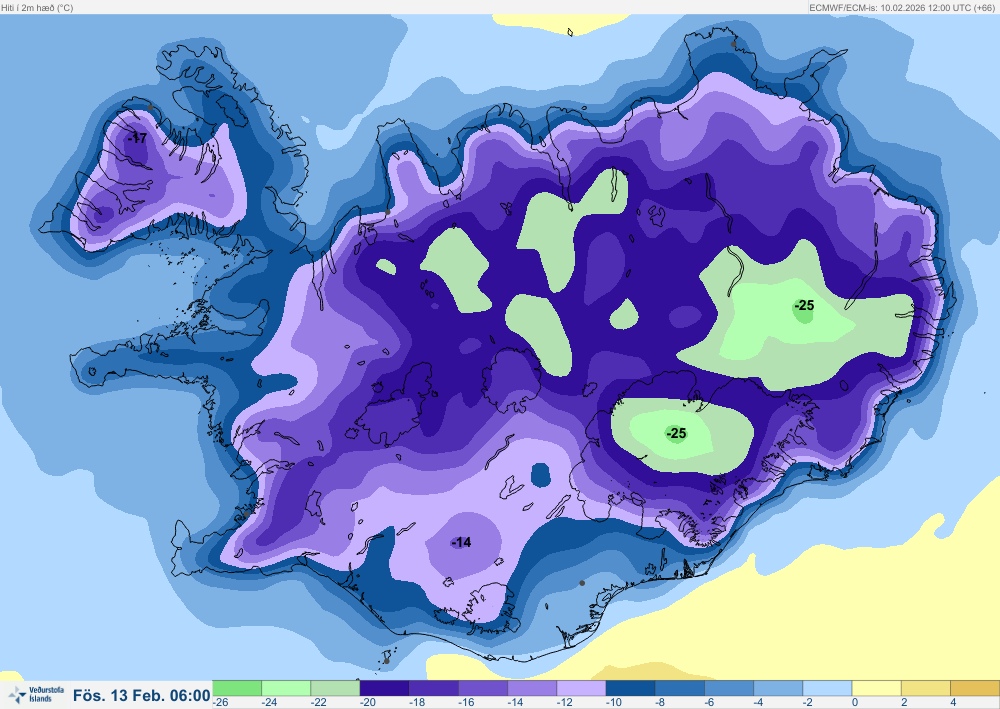Image resolution: width=1000 pixels, height=709 pixels.
Task: Click the -26 value on the legend scale
Action: [221, 703]
